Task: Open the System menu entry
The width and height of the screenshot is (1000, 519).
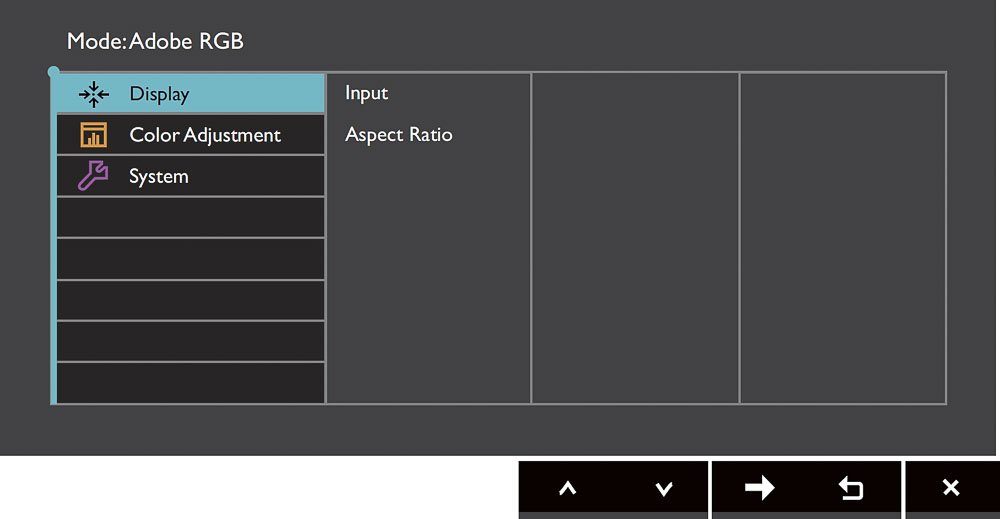Action: click(x=191, y=176)
